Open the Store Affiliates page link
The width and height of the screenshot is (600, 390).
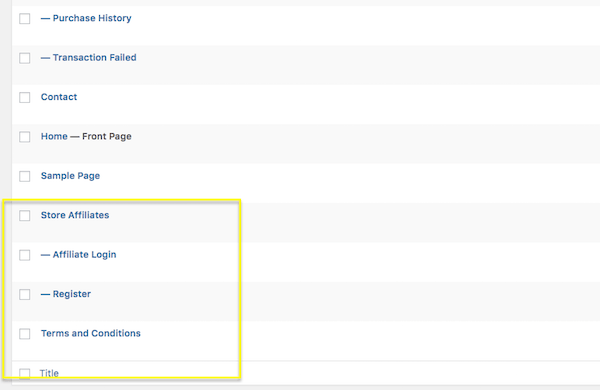75,215
